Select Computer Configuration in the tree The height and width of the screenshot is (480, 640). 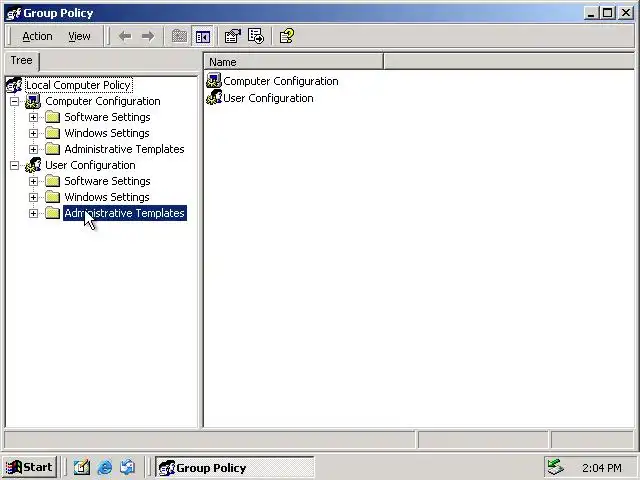click(x=103, y=101)
